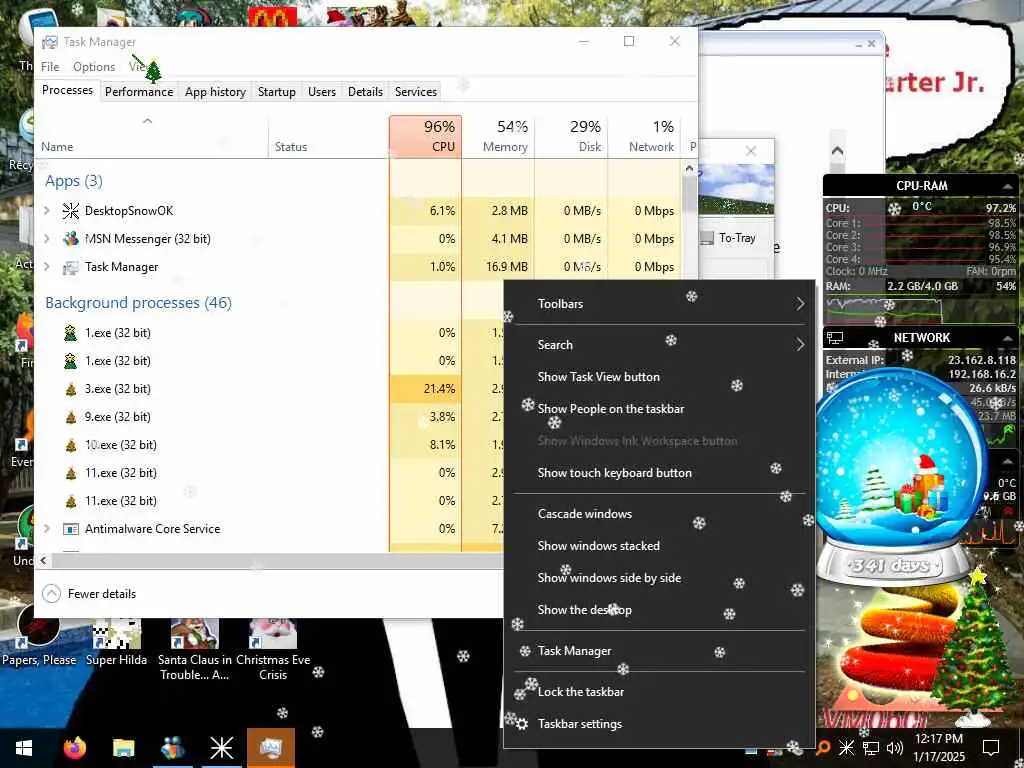The width and height of the screenshot is (1024, 768).
Task: Sort processes by the CPU column
Action: point(425,136)
